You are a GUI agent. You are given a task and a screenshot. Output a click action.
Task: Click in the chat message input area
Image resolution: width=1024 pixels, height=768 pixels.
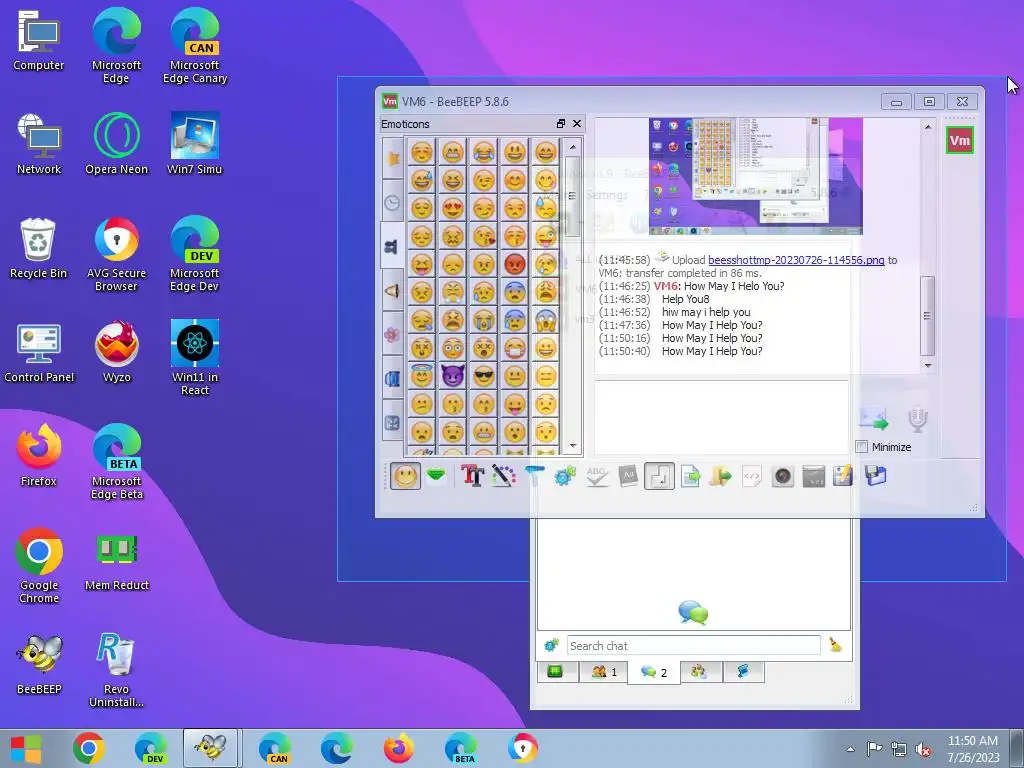tap(722, 417)
